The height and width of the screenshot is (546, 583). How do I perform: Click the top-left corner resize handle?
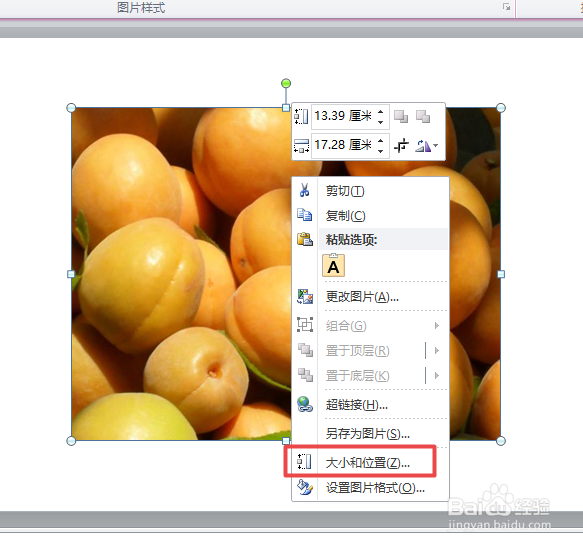pyautogui.click(x=71, y=108)
